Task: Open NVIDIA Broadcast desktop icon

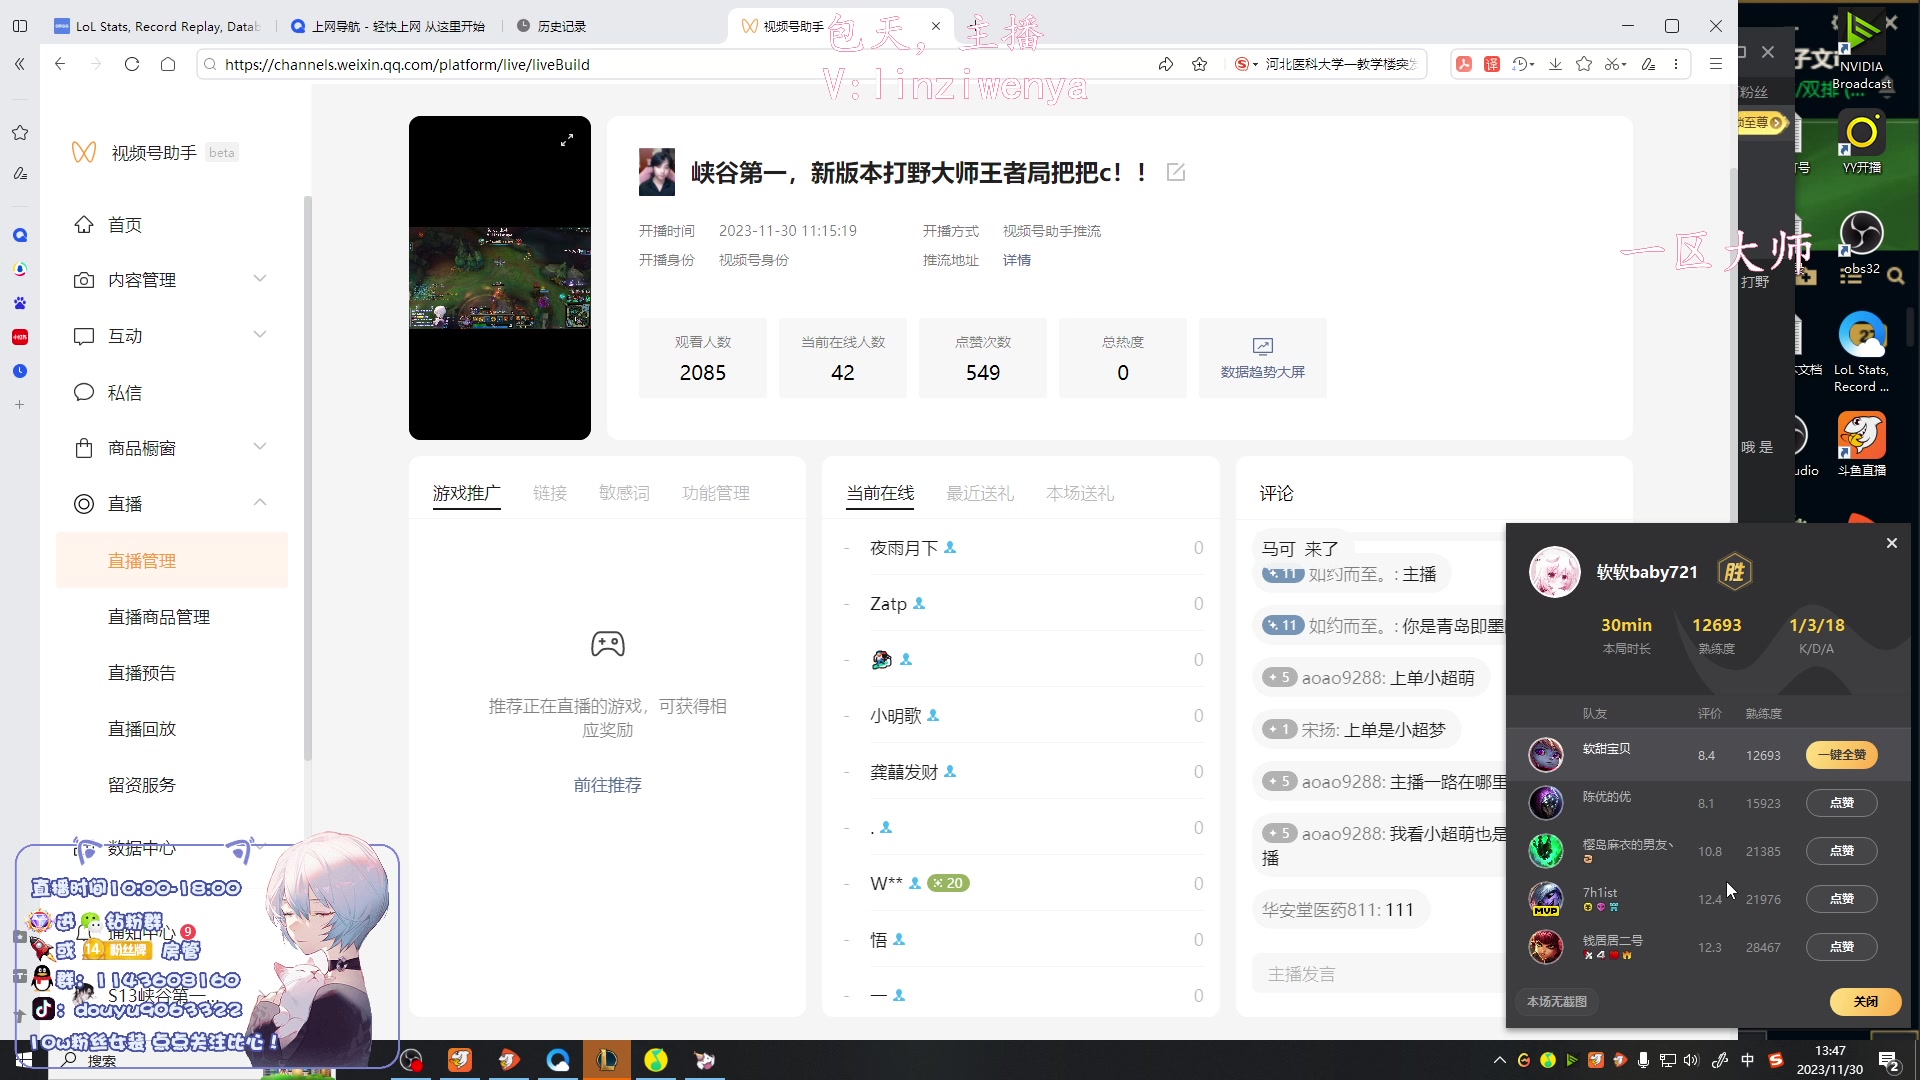Action: (x=1862, y=52)
